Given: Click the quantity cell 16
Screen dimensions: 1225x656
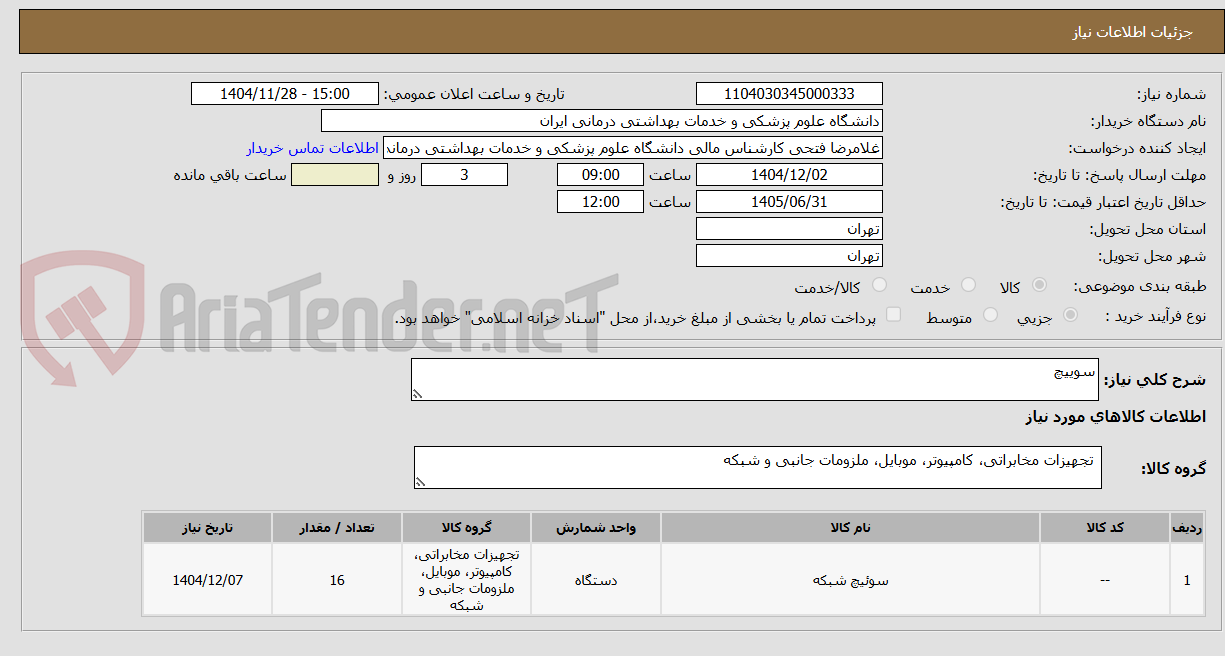Looking at the screenshot, I should tap(337, 580).
